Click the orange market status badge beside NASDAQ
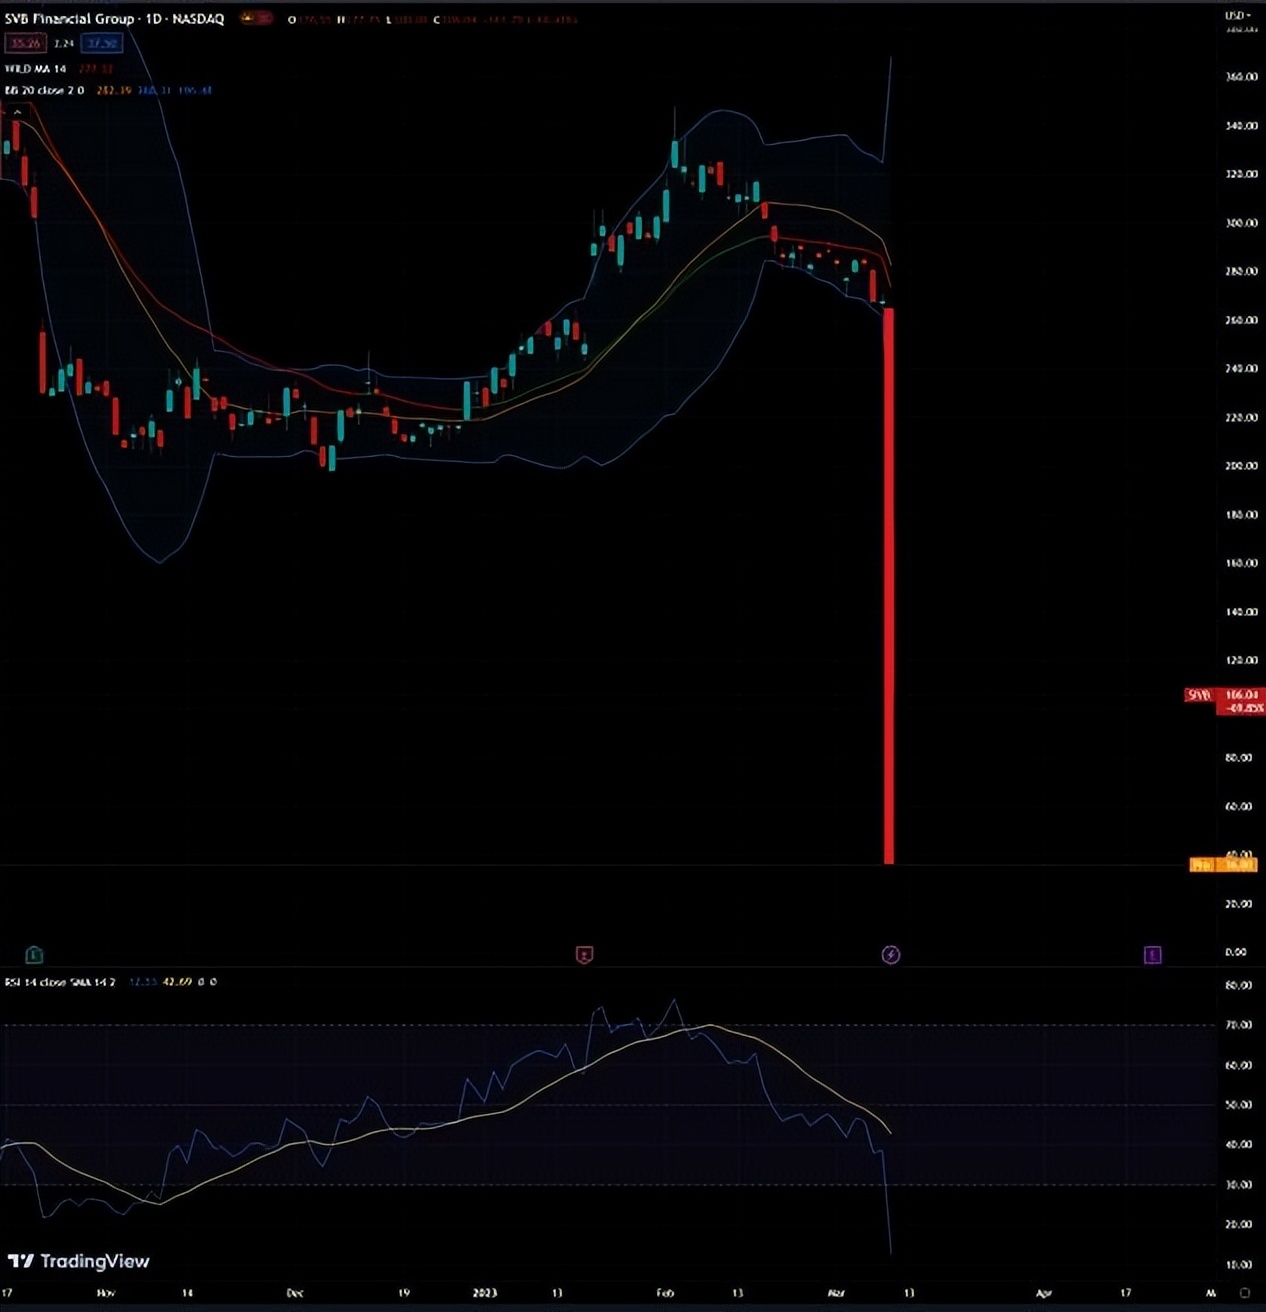The height and width of the screenshot is (1312, 1266). point(256,18)
